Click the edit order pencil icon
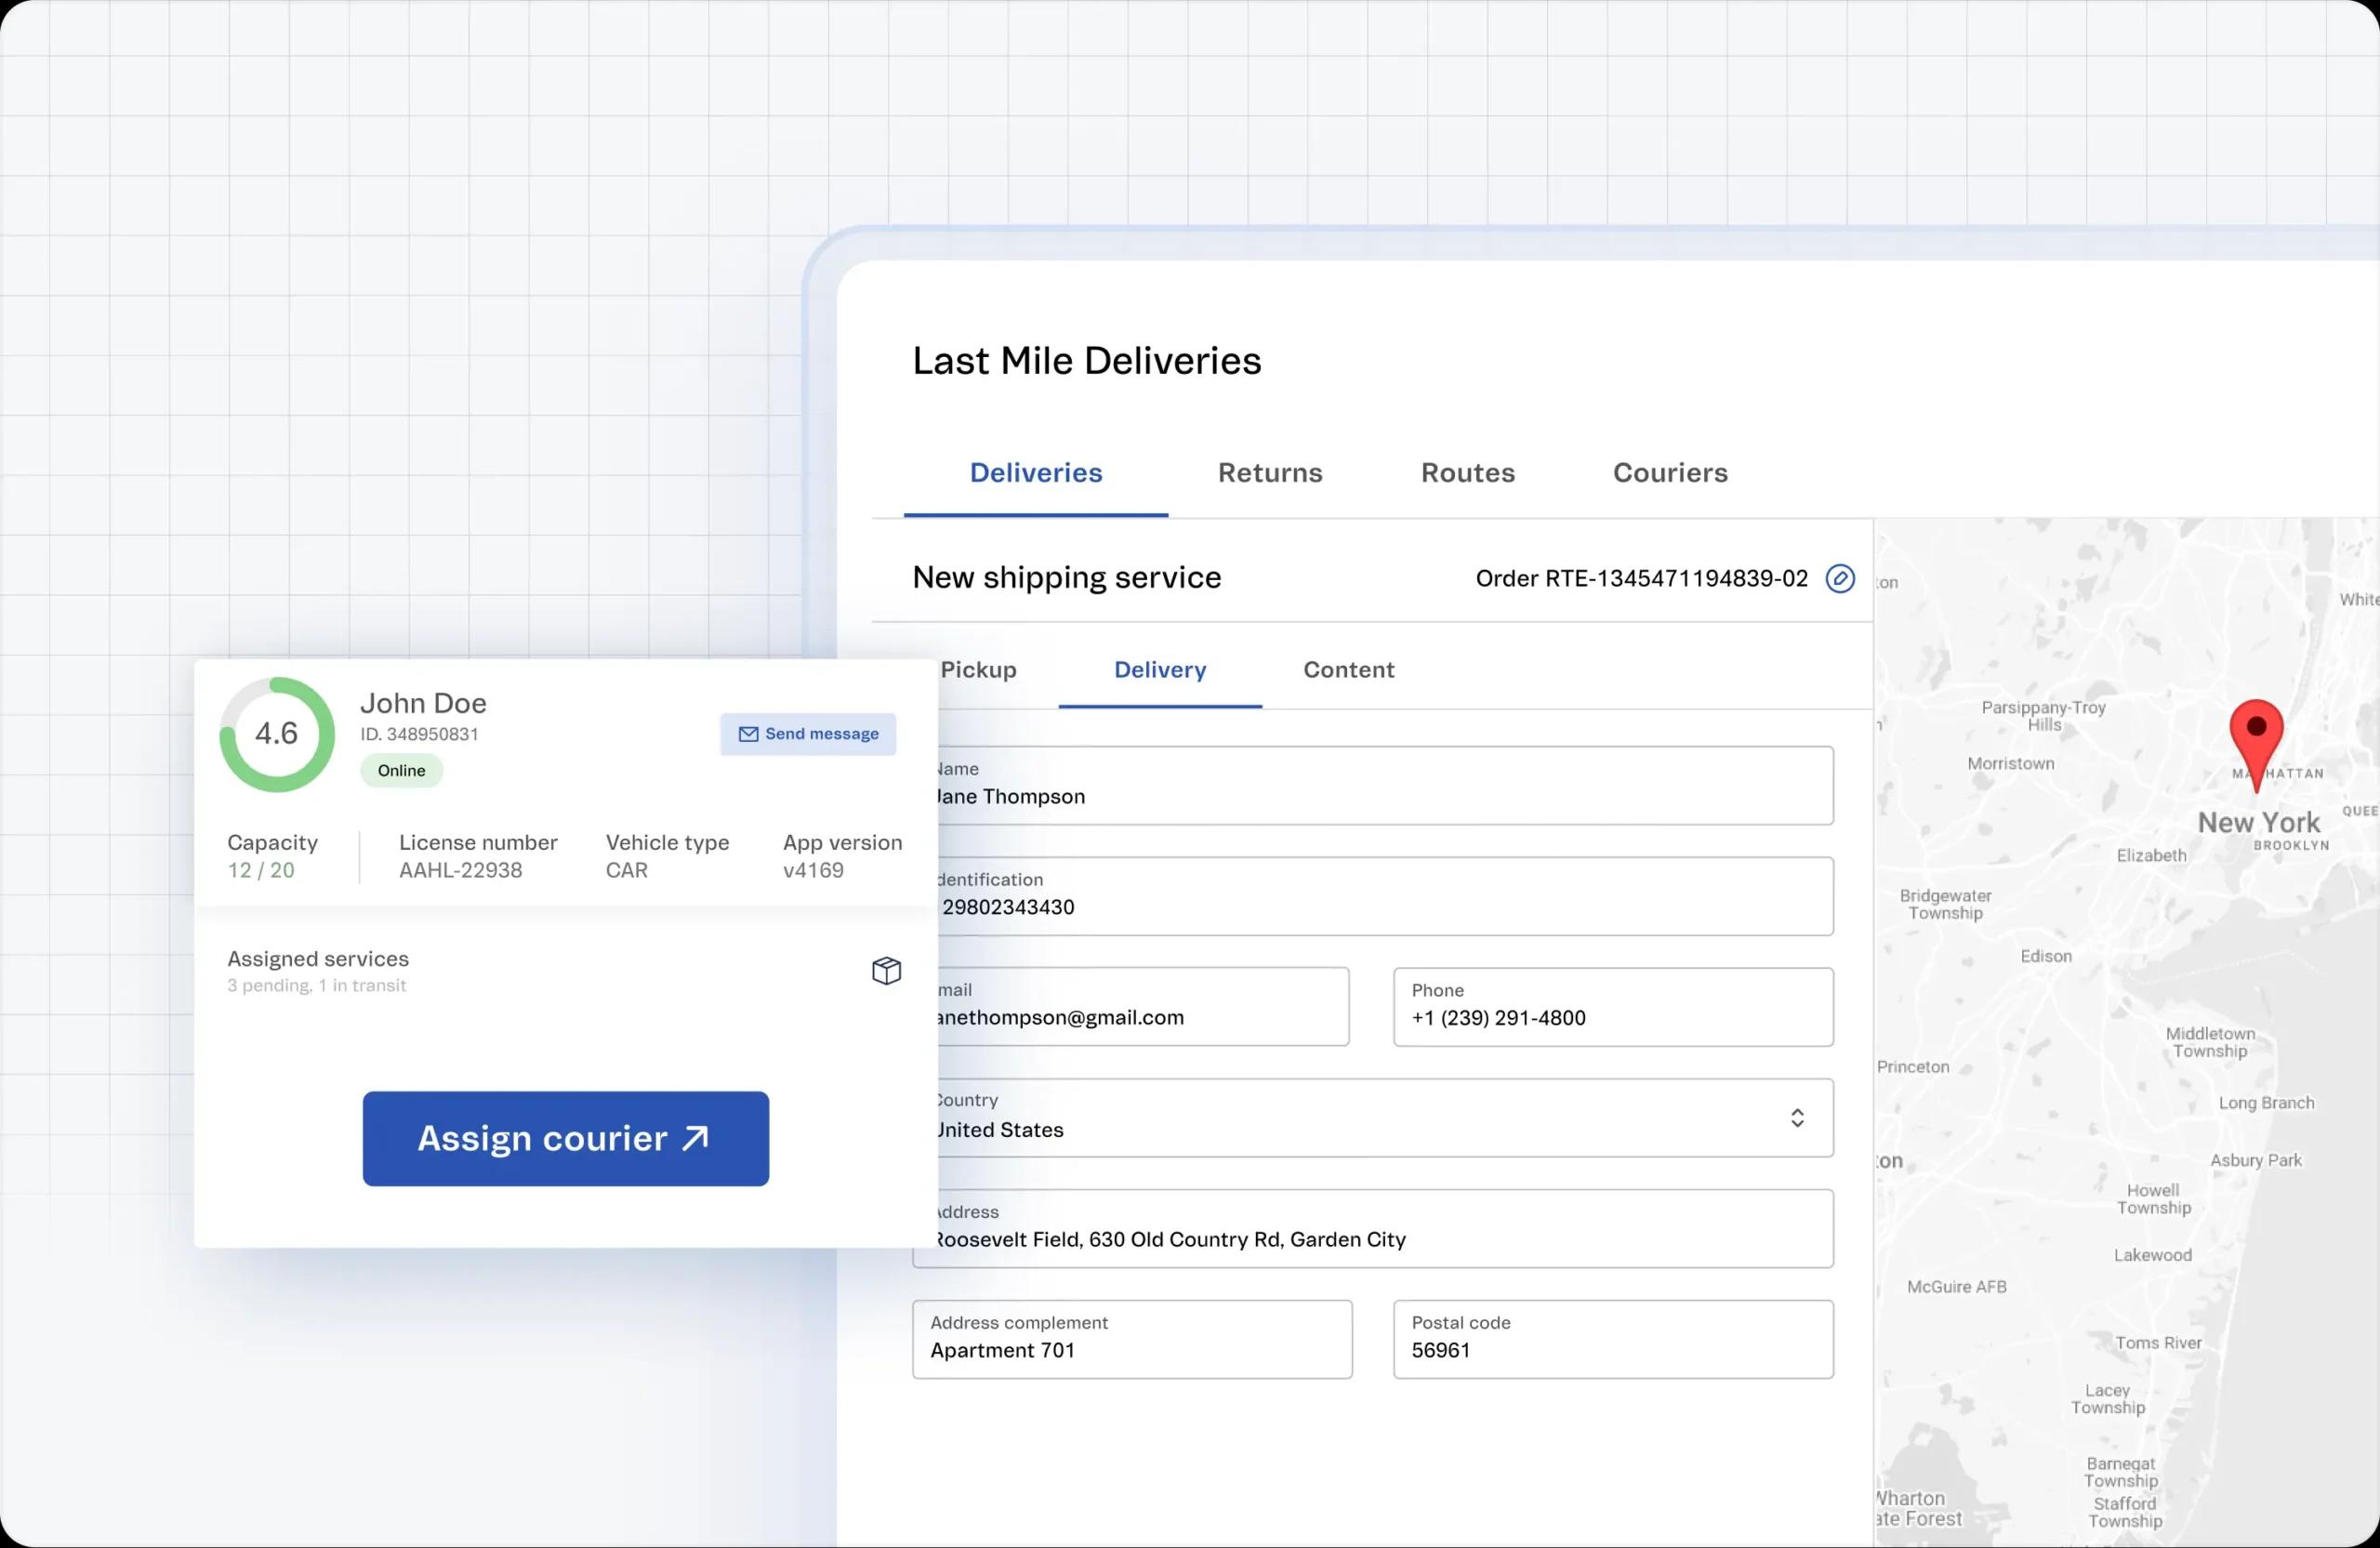Screen dimensions: 2380x1548 pyautogui.click(x=1839, y=578)
